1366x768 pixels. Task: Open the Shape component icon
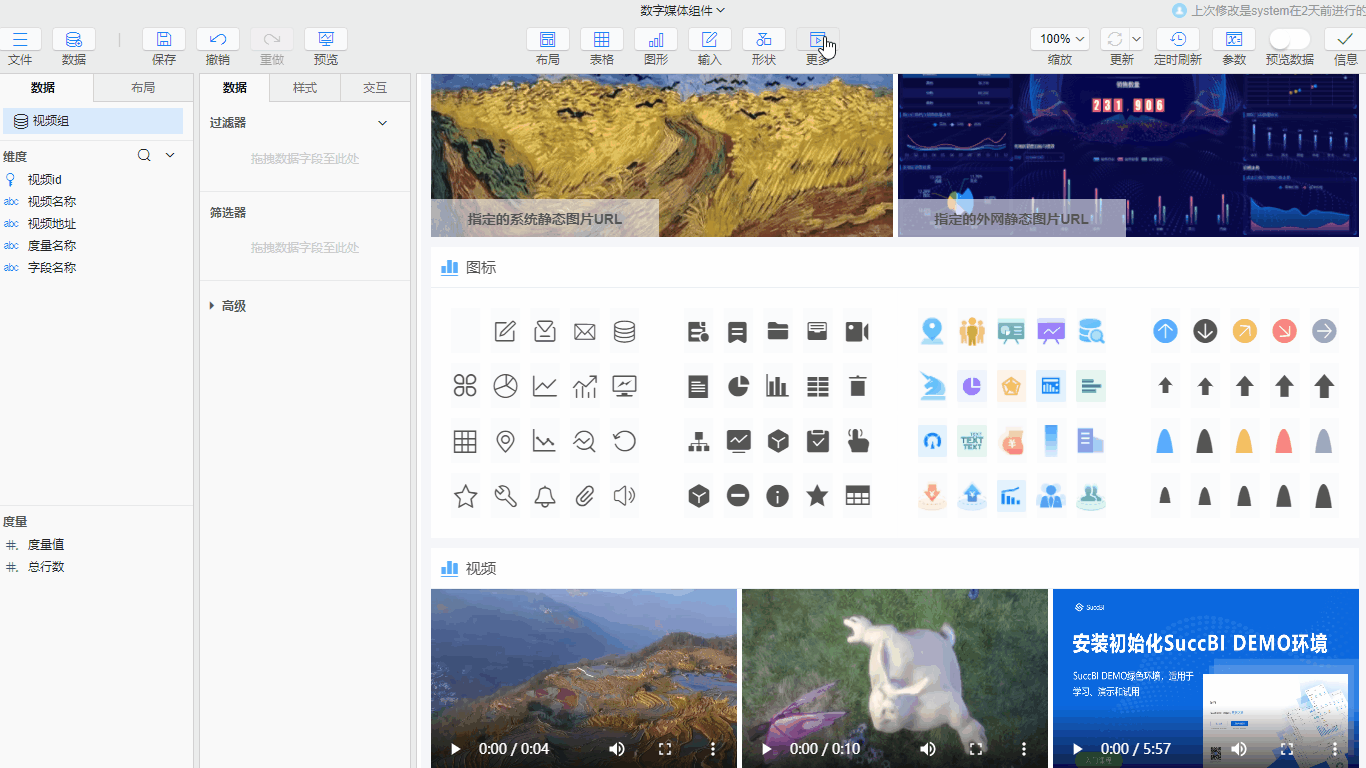click(764, 40)
